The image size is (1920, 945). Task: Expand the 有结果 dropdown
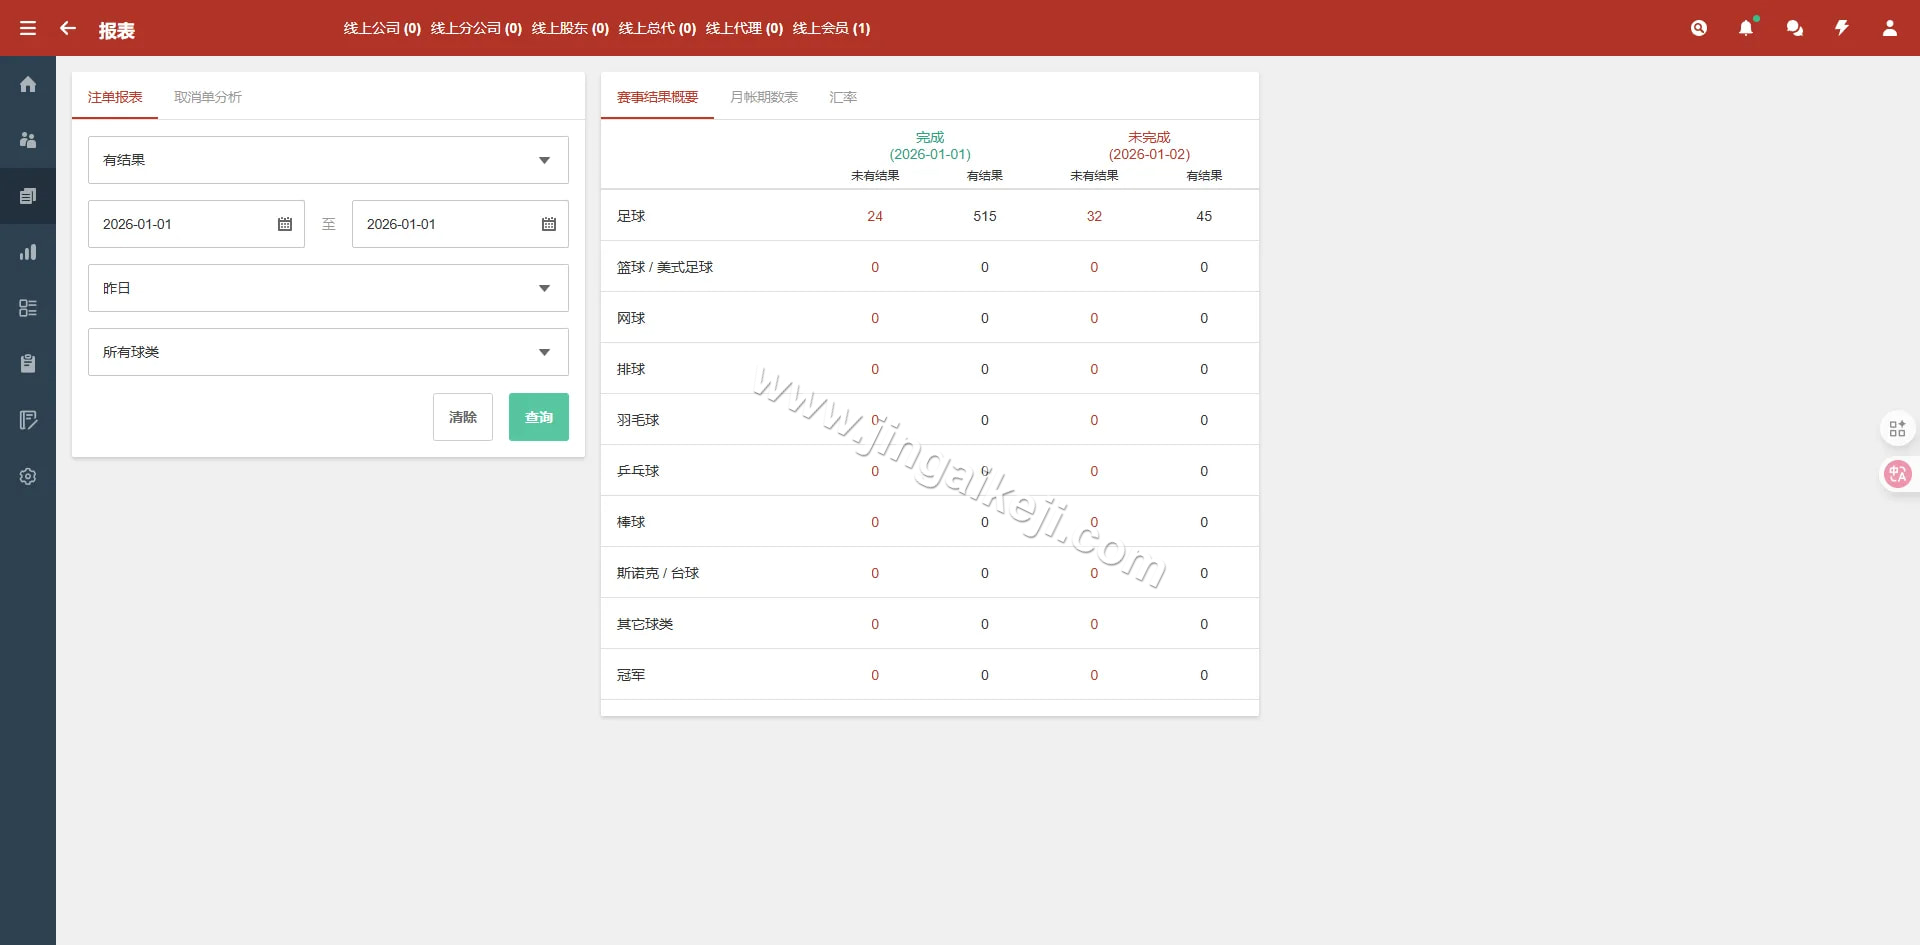point(328,160)
